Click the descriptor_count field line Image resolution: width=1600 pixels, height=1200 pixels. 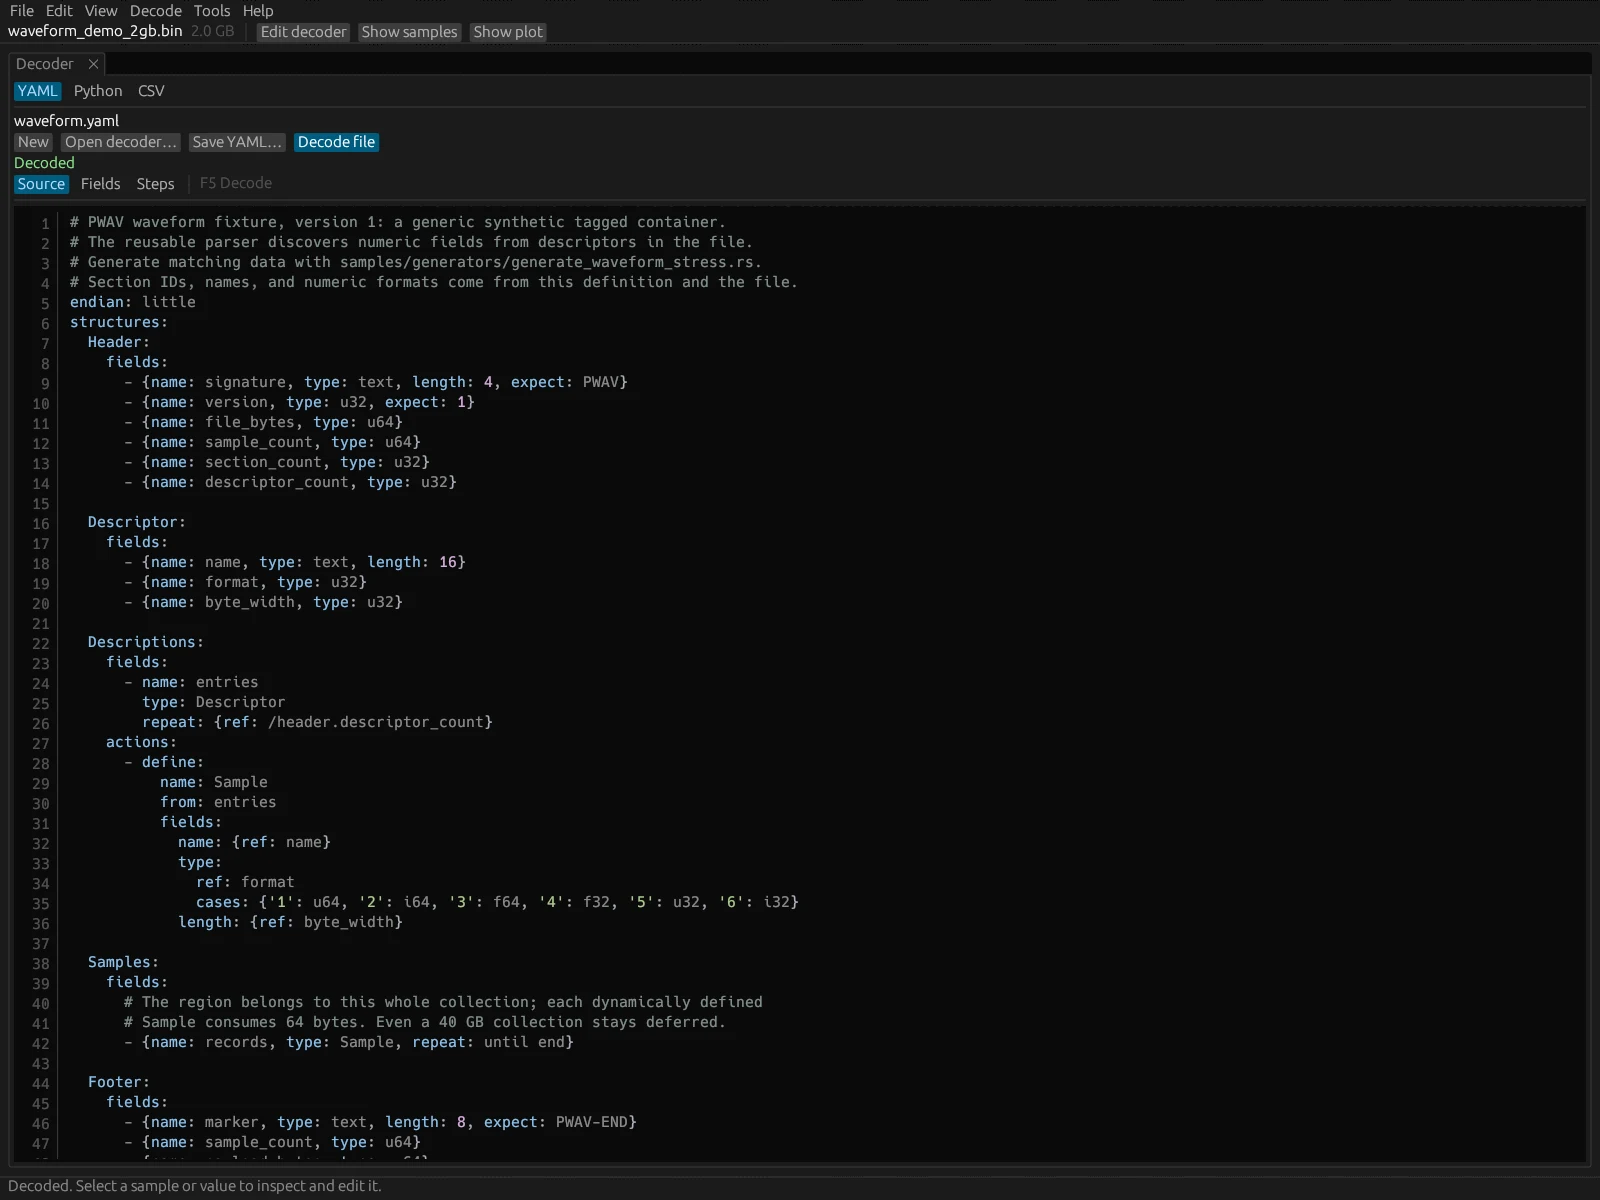290,482
